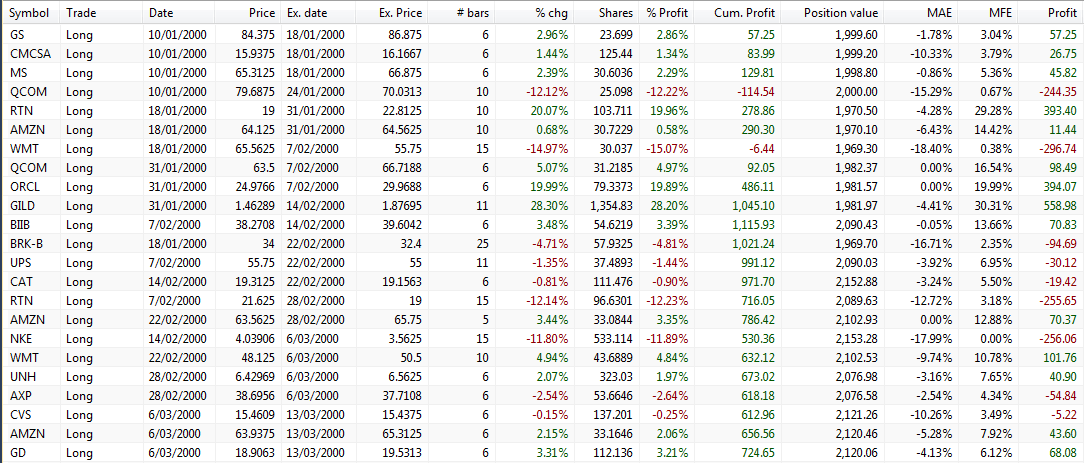Click AMZN row with price 63.9375
The height and width of the screenshot is (463, 1084).
pyautogui.click(x=542, y=433)
